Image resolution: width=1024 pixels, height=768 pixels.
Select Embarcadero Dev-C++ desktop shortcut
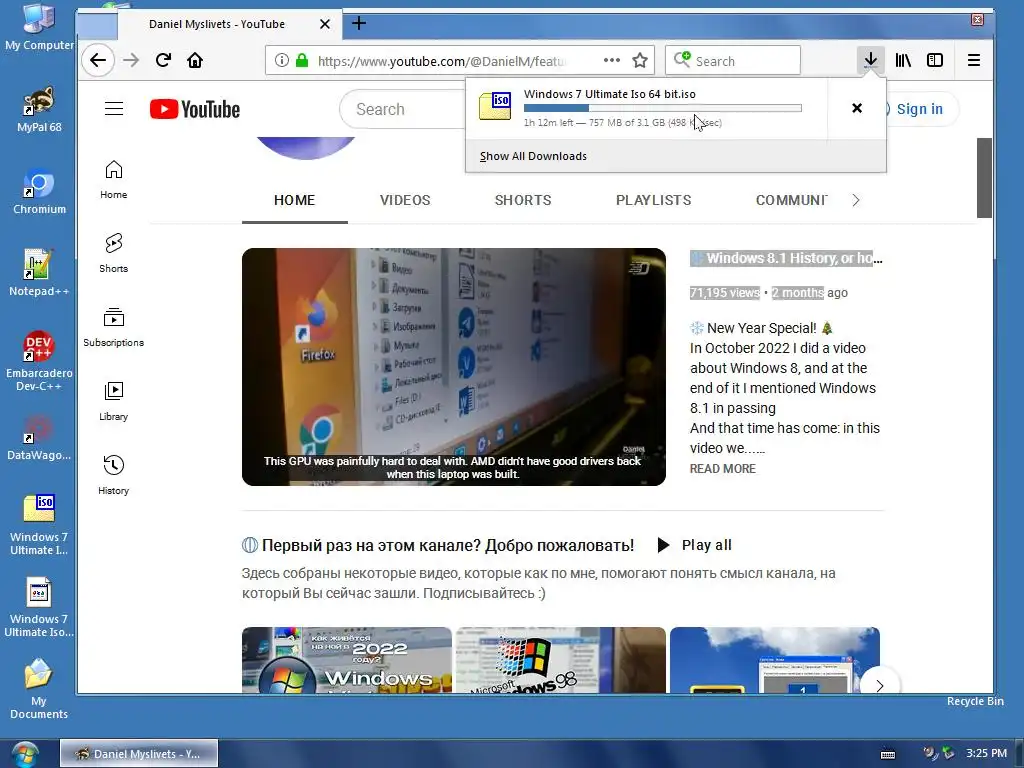(x=39, y=361)
